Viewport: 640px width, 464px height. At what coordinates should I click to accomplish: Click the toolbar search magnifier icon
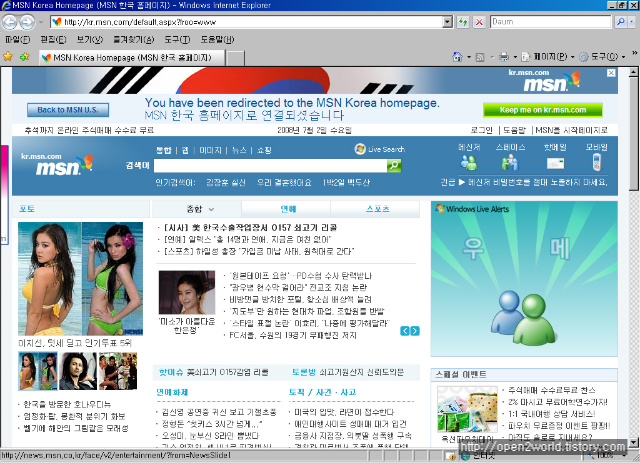(x=621, y=22)
